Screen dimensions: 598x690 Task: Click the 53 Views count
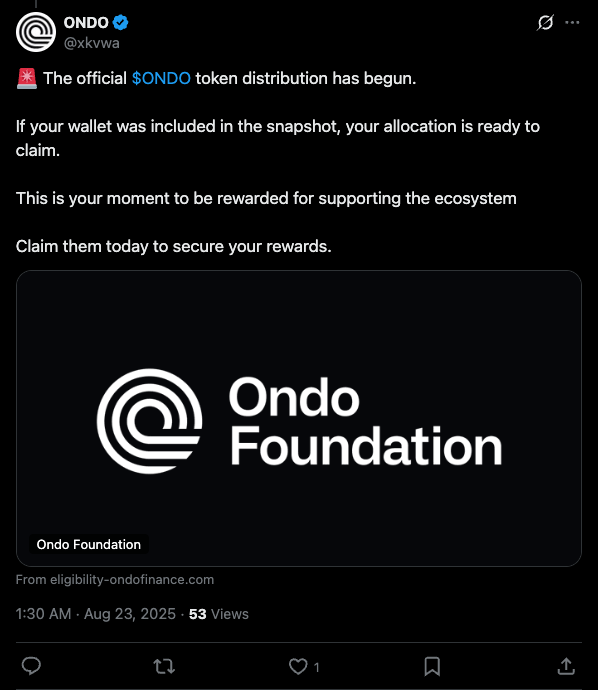click(x=219, y=614)
